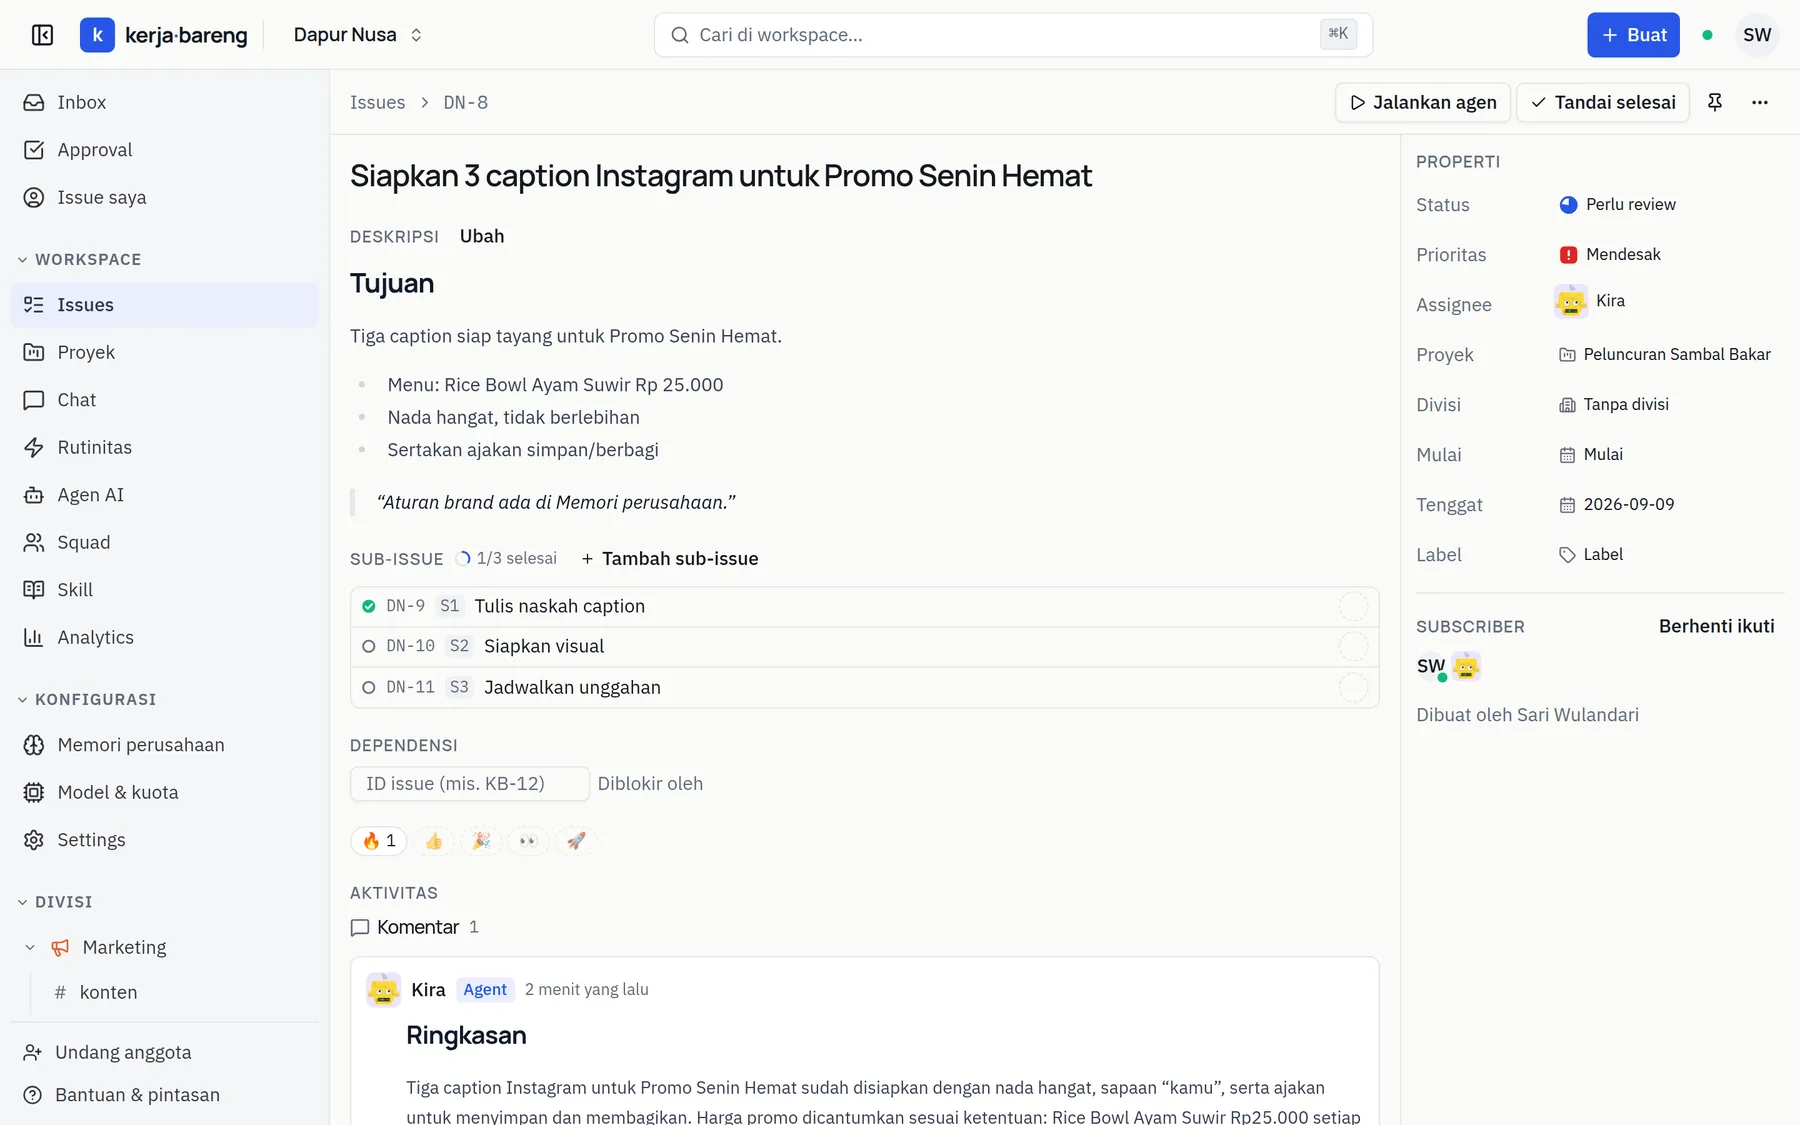
Task: Open the Squad people entry
Action: click(165, 542)
